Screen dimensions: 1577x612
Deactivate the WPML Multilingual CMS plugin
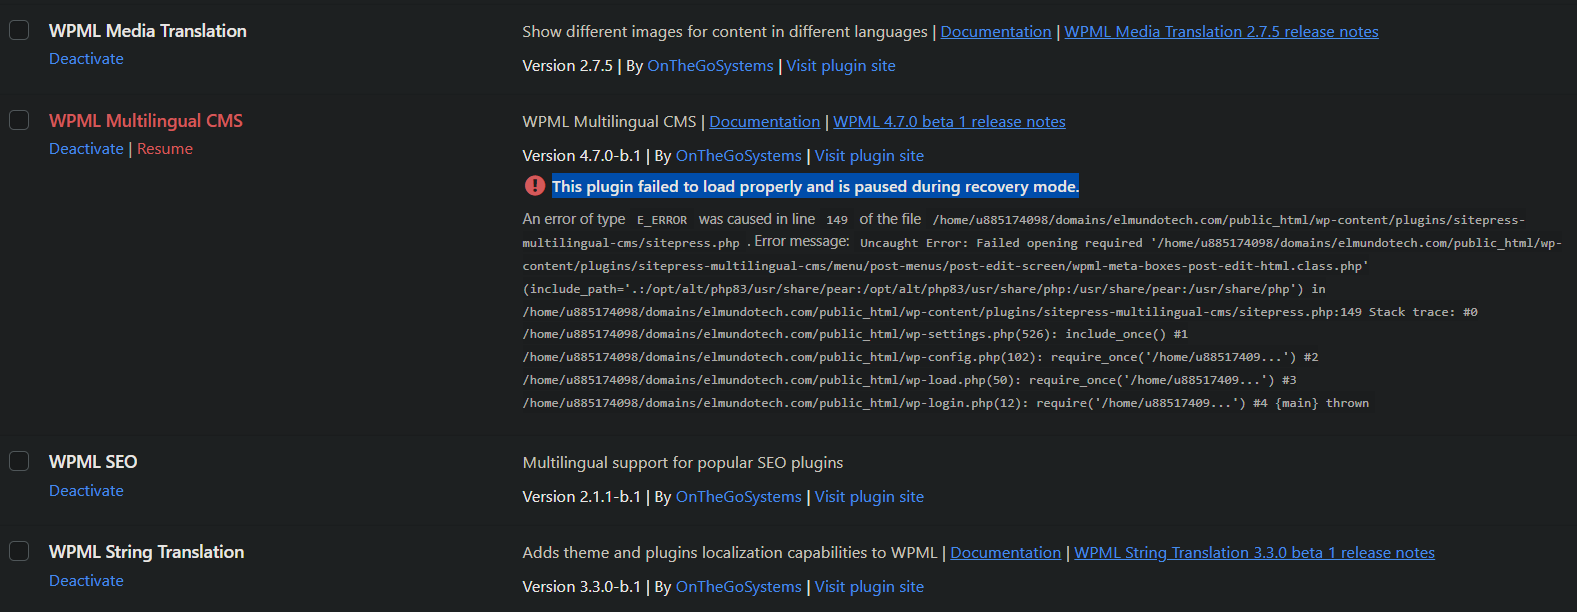[86, 149]
